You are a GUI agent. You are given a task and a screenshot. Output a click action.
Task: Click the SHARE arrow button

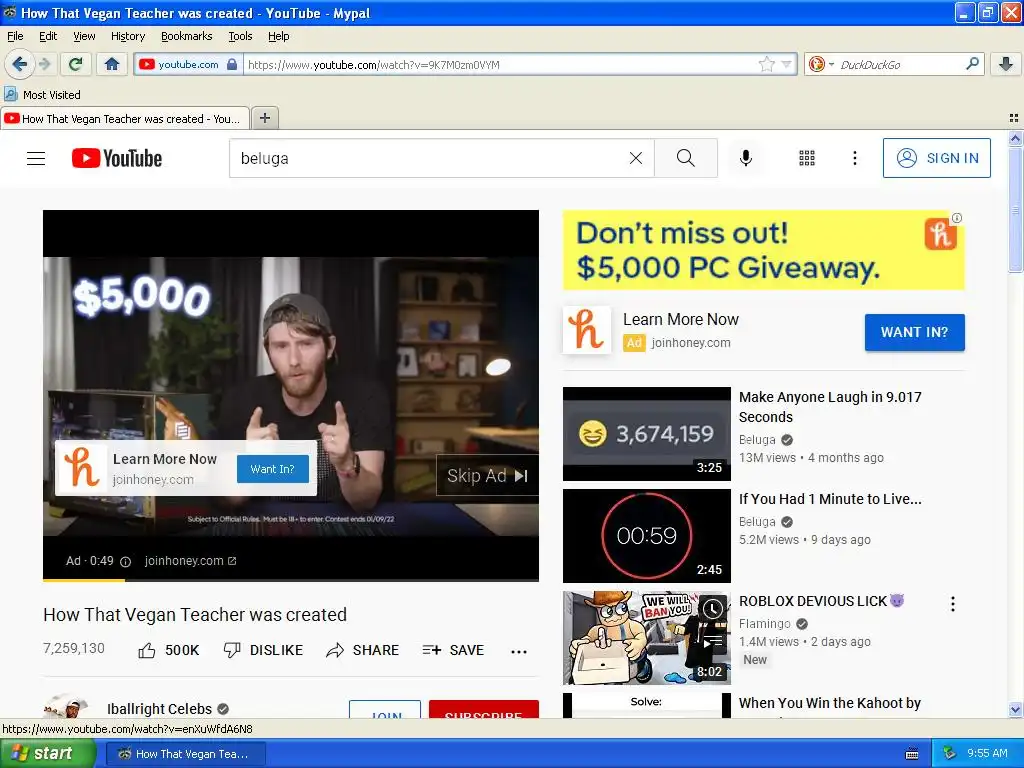click(362, 650)
